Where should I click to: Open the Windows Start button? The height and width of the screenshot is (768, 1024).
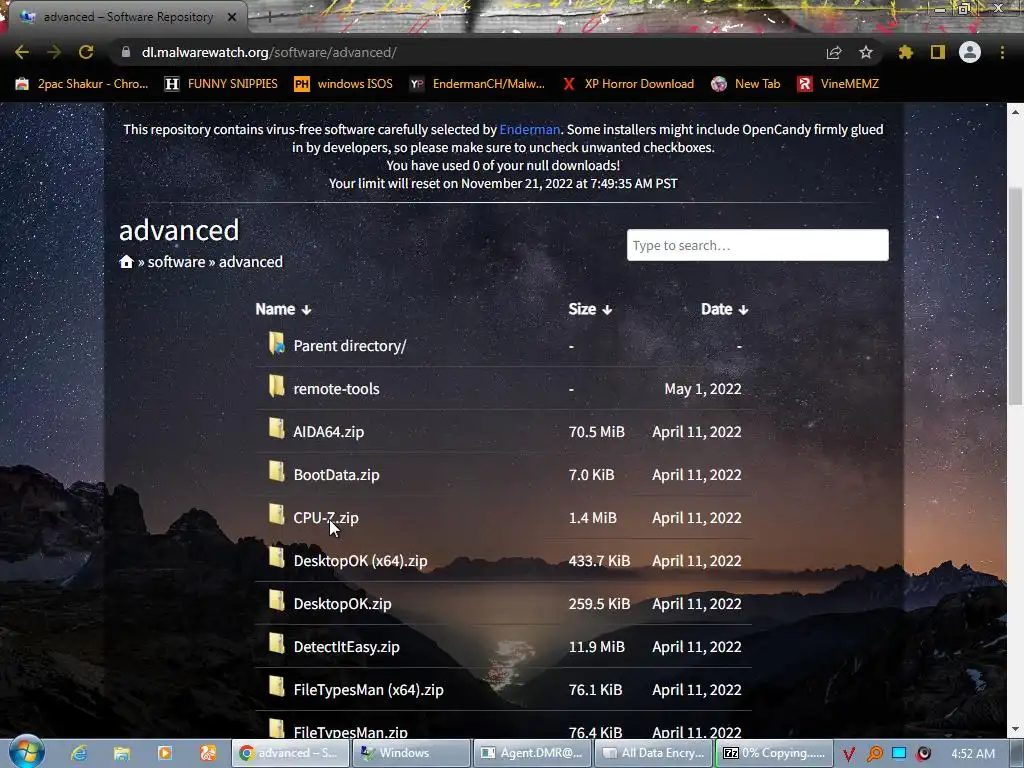26,752
